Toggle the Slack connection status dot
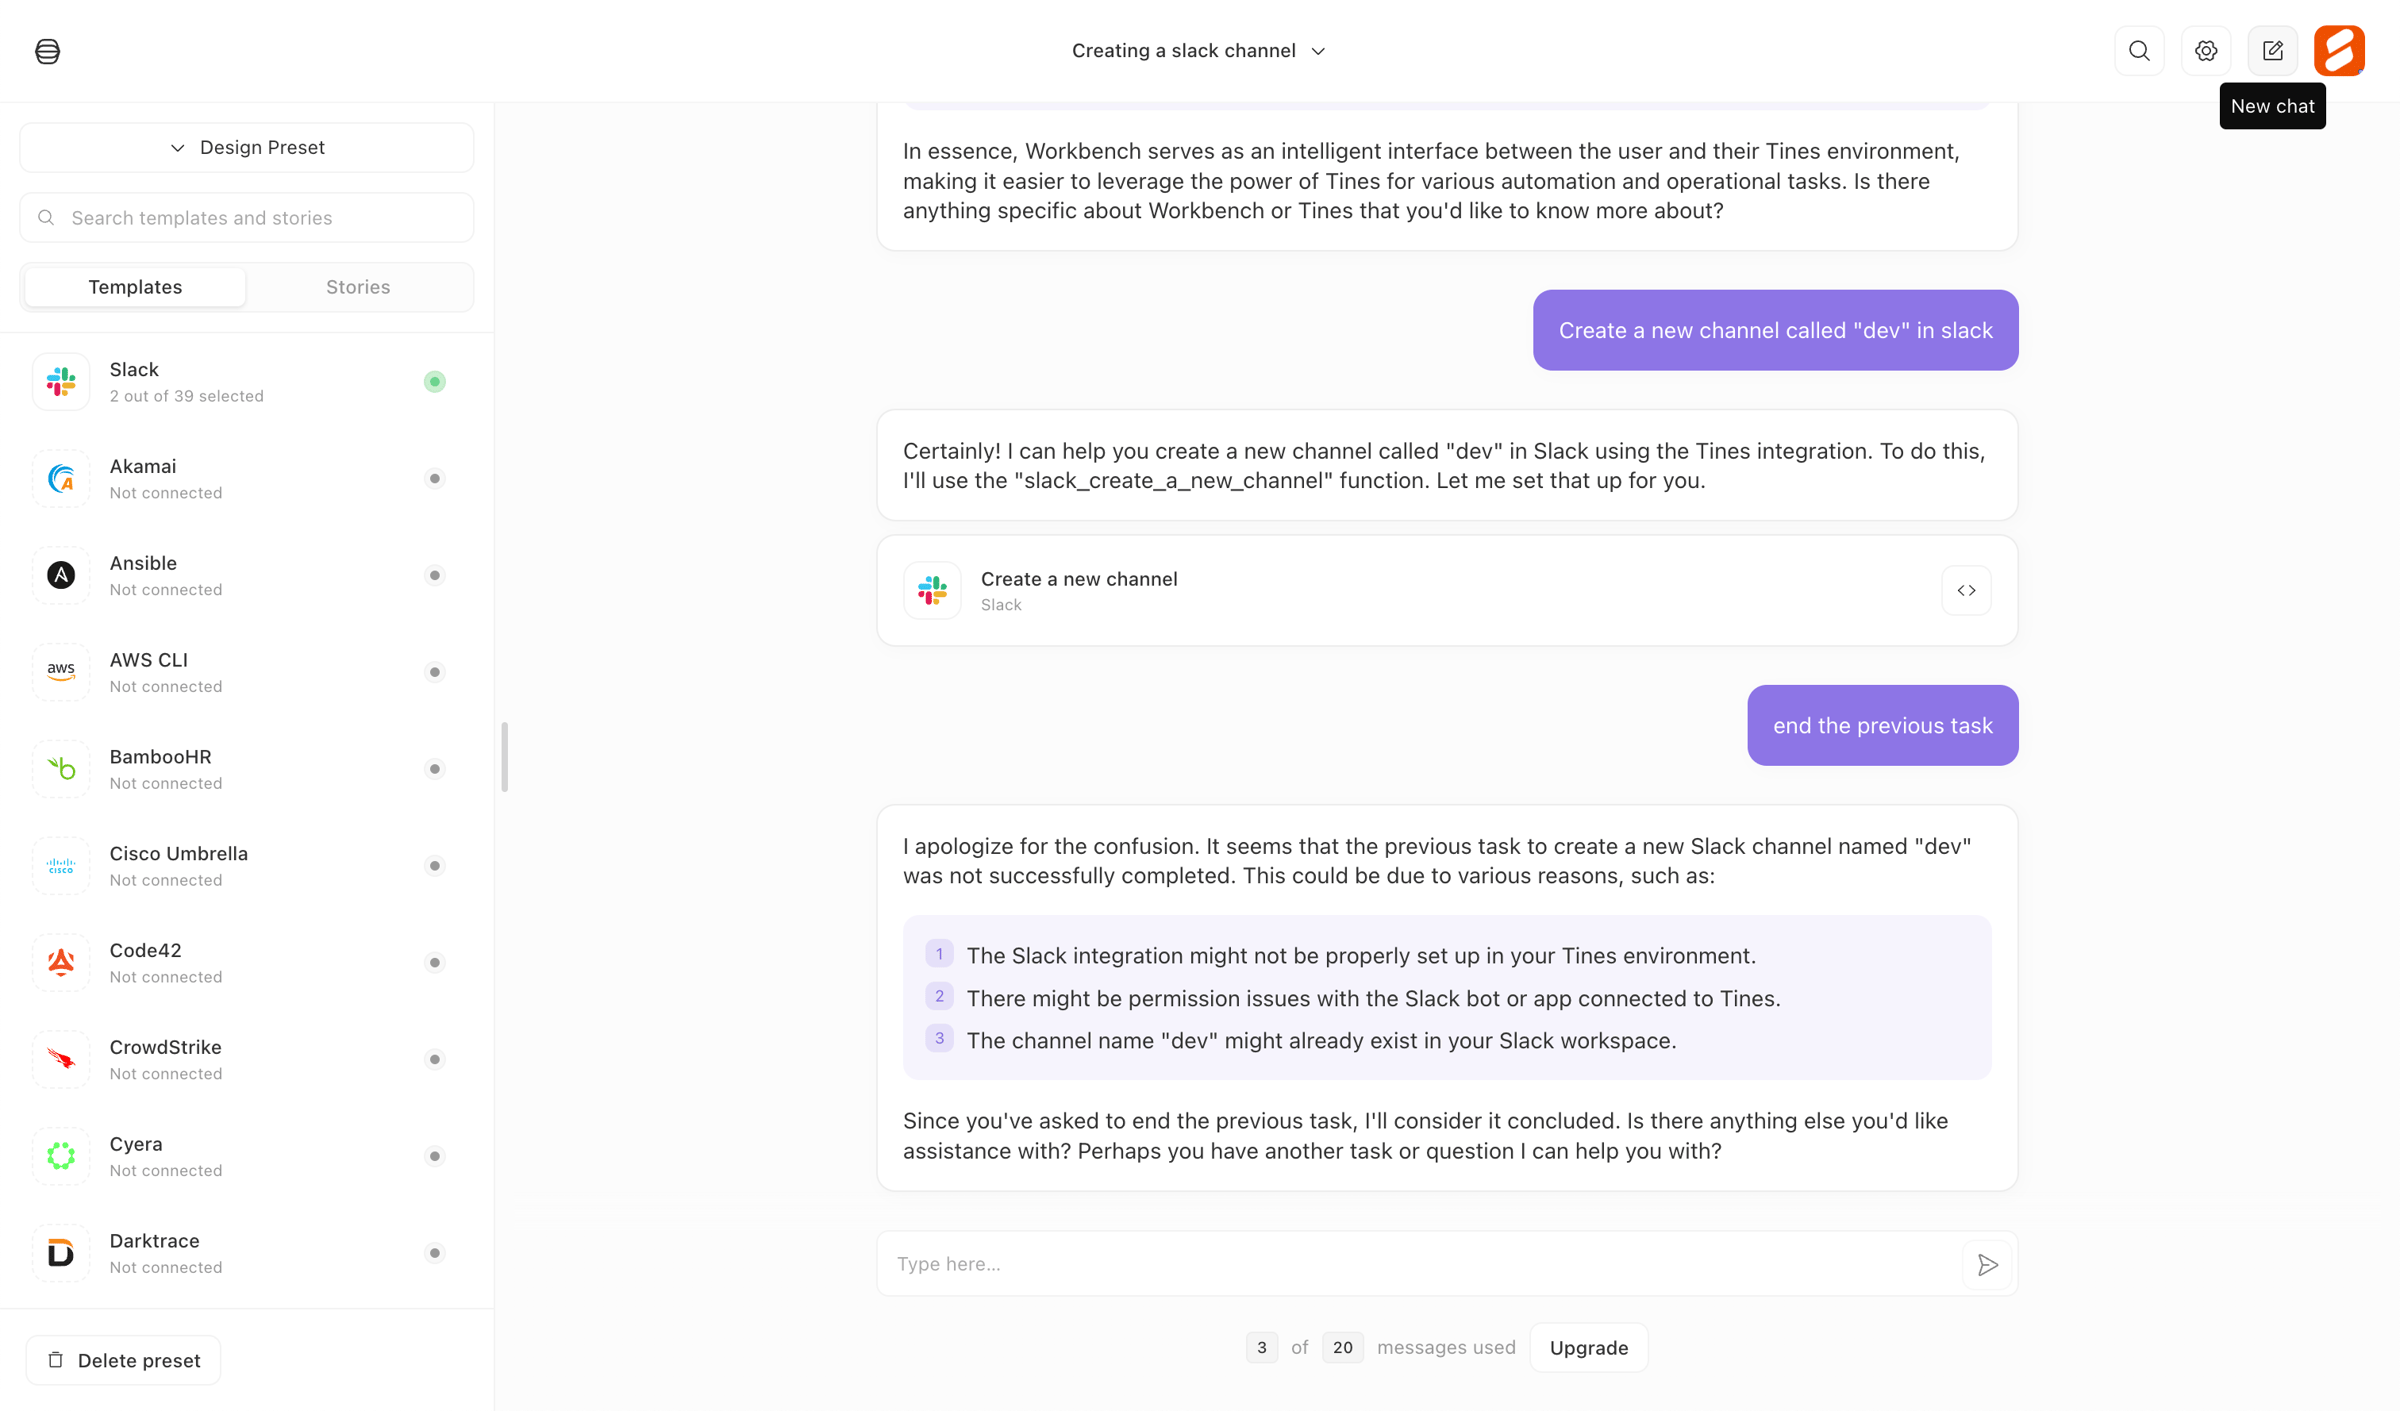2400x1411 pixels. [434, 382]
